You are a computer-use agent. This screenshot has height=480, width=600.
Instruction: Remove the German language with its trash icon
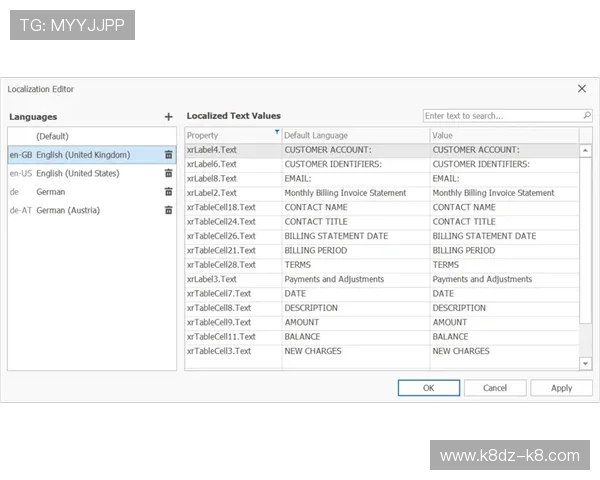(x=168, y=192)
